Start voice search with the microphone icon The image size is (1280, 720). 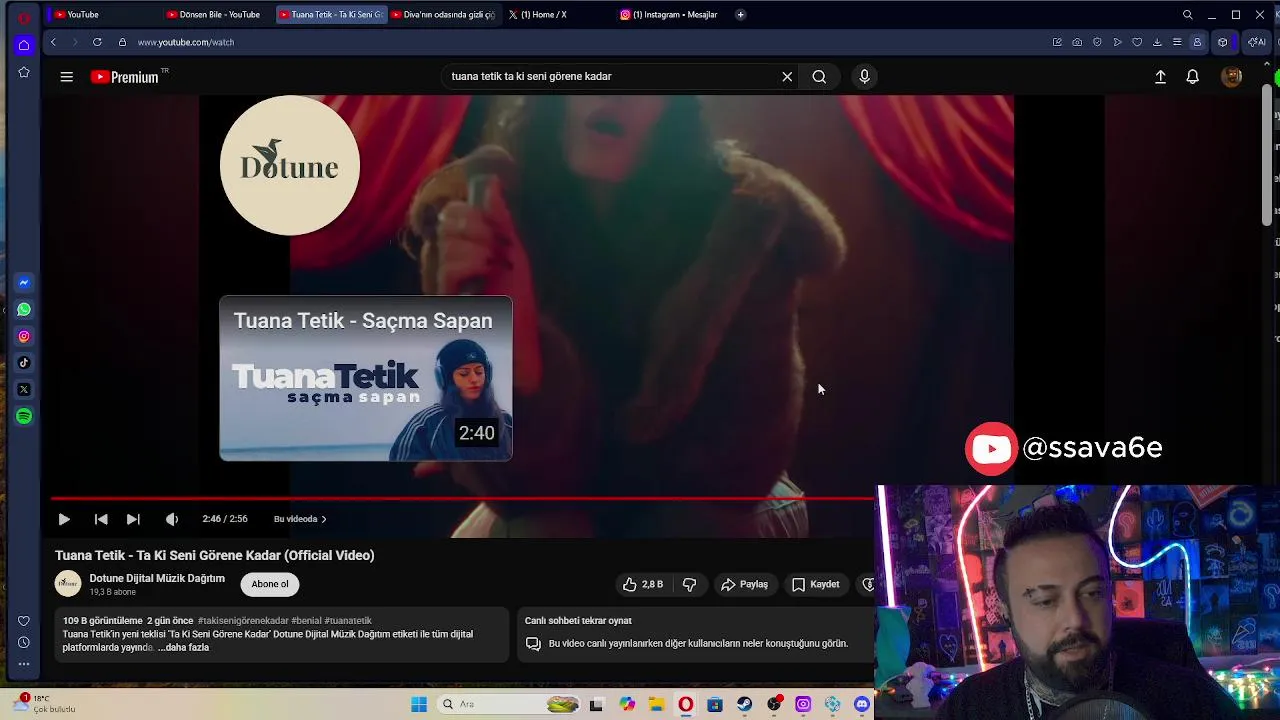point(865,76)
